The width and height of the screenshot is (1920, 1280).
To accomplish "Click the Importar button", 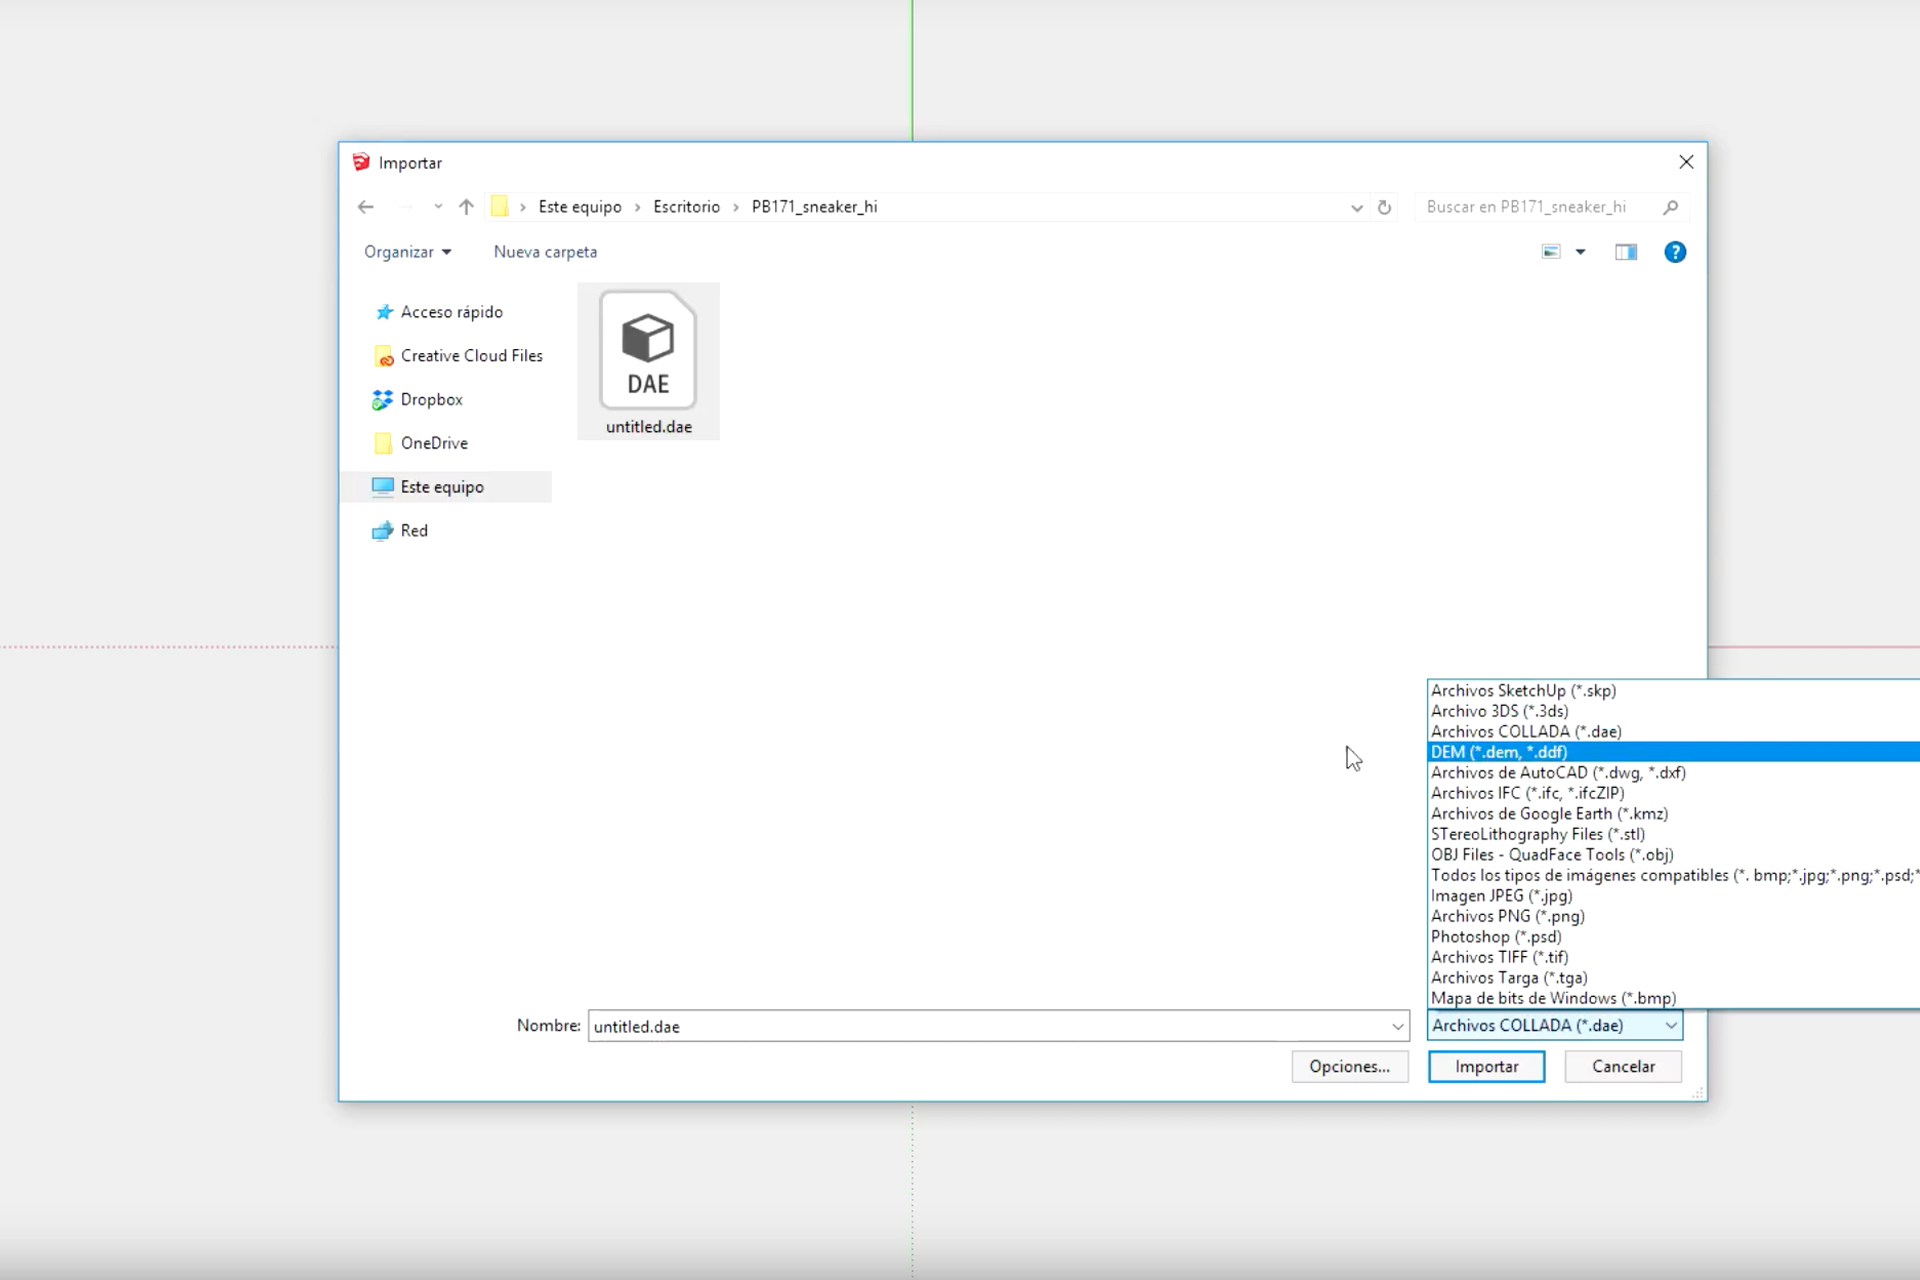I will pyautogui.click(x=1486, y=1067).
